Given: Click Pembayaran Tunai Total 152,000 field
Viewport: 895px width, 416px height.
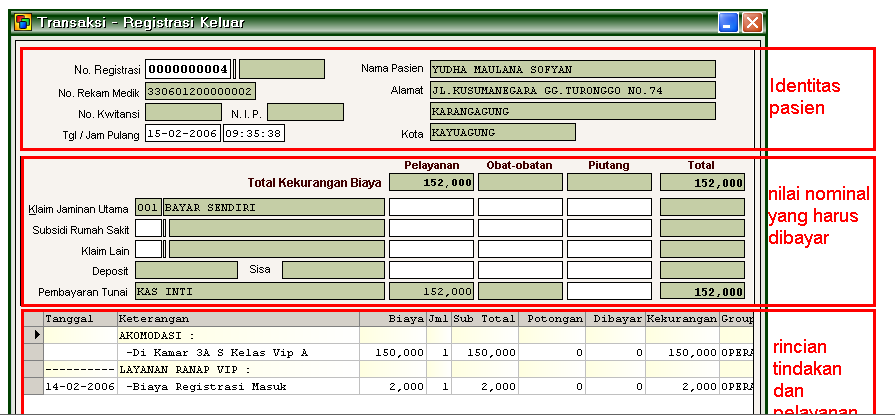Looking at the screenshot, I should pos(703,292).
